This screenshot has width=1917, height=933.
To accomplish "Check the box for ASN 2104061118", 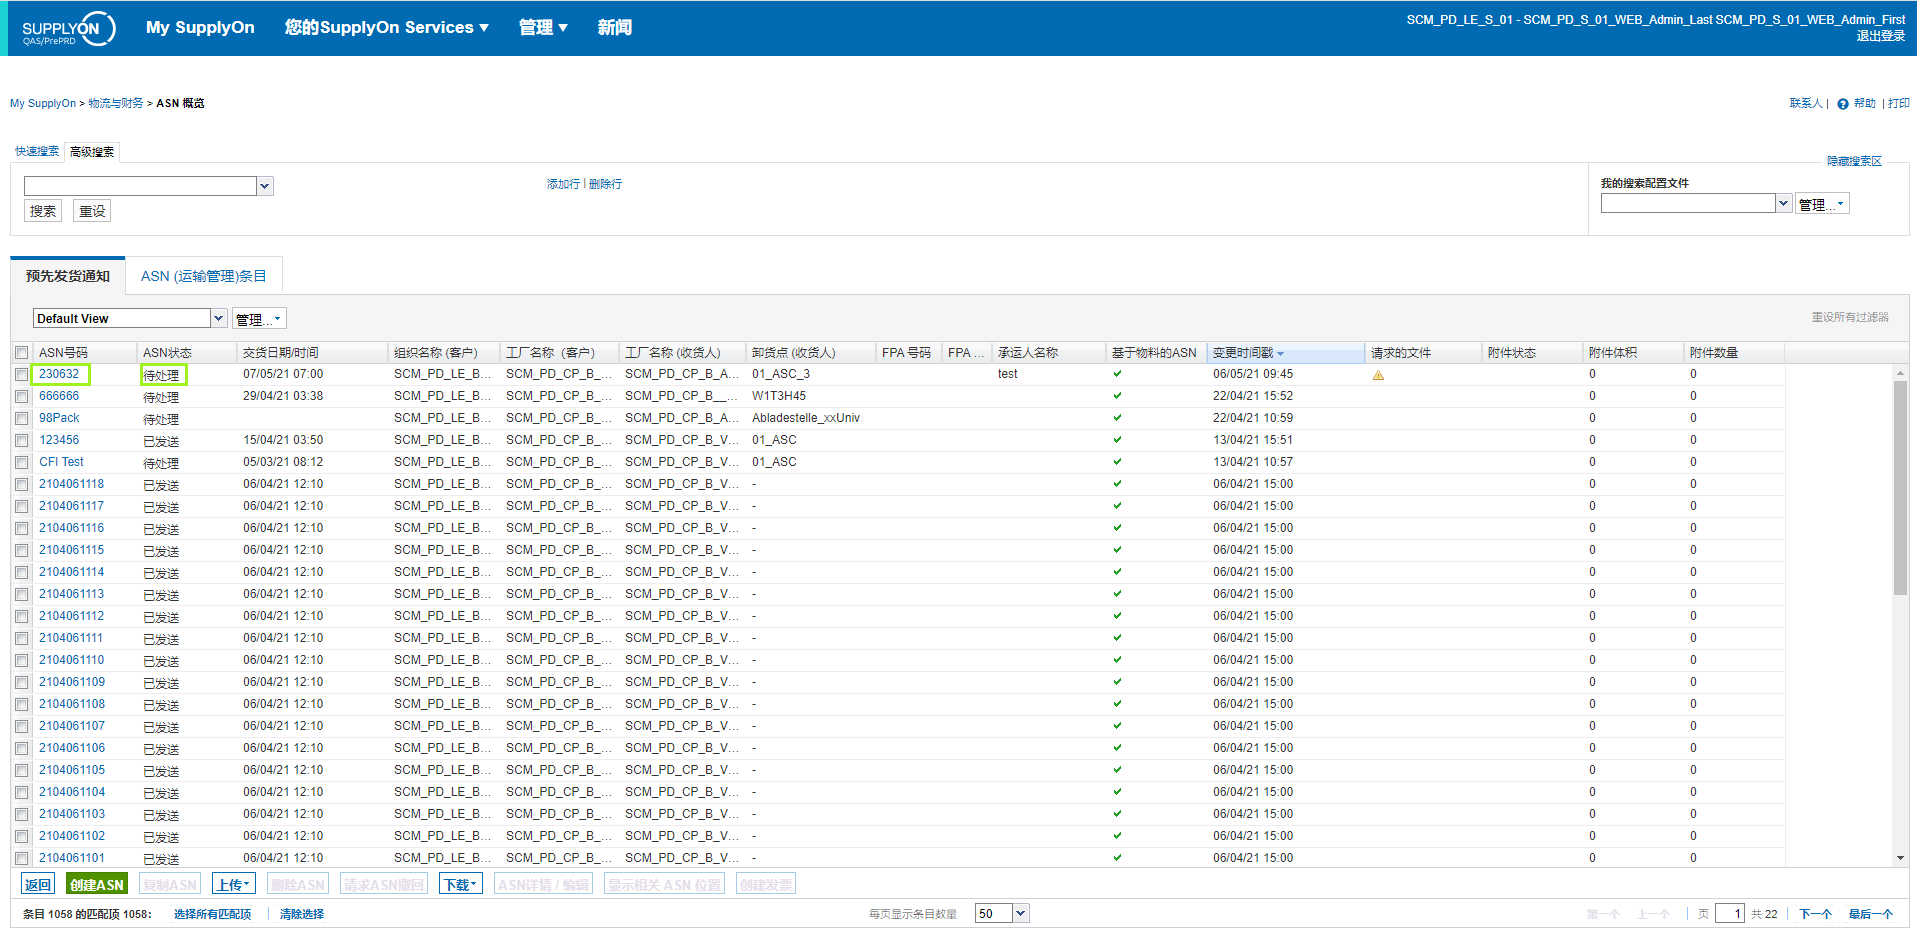I will pos(21,484).
